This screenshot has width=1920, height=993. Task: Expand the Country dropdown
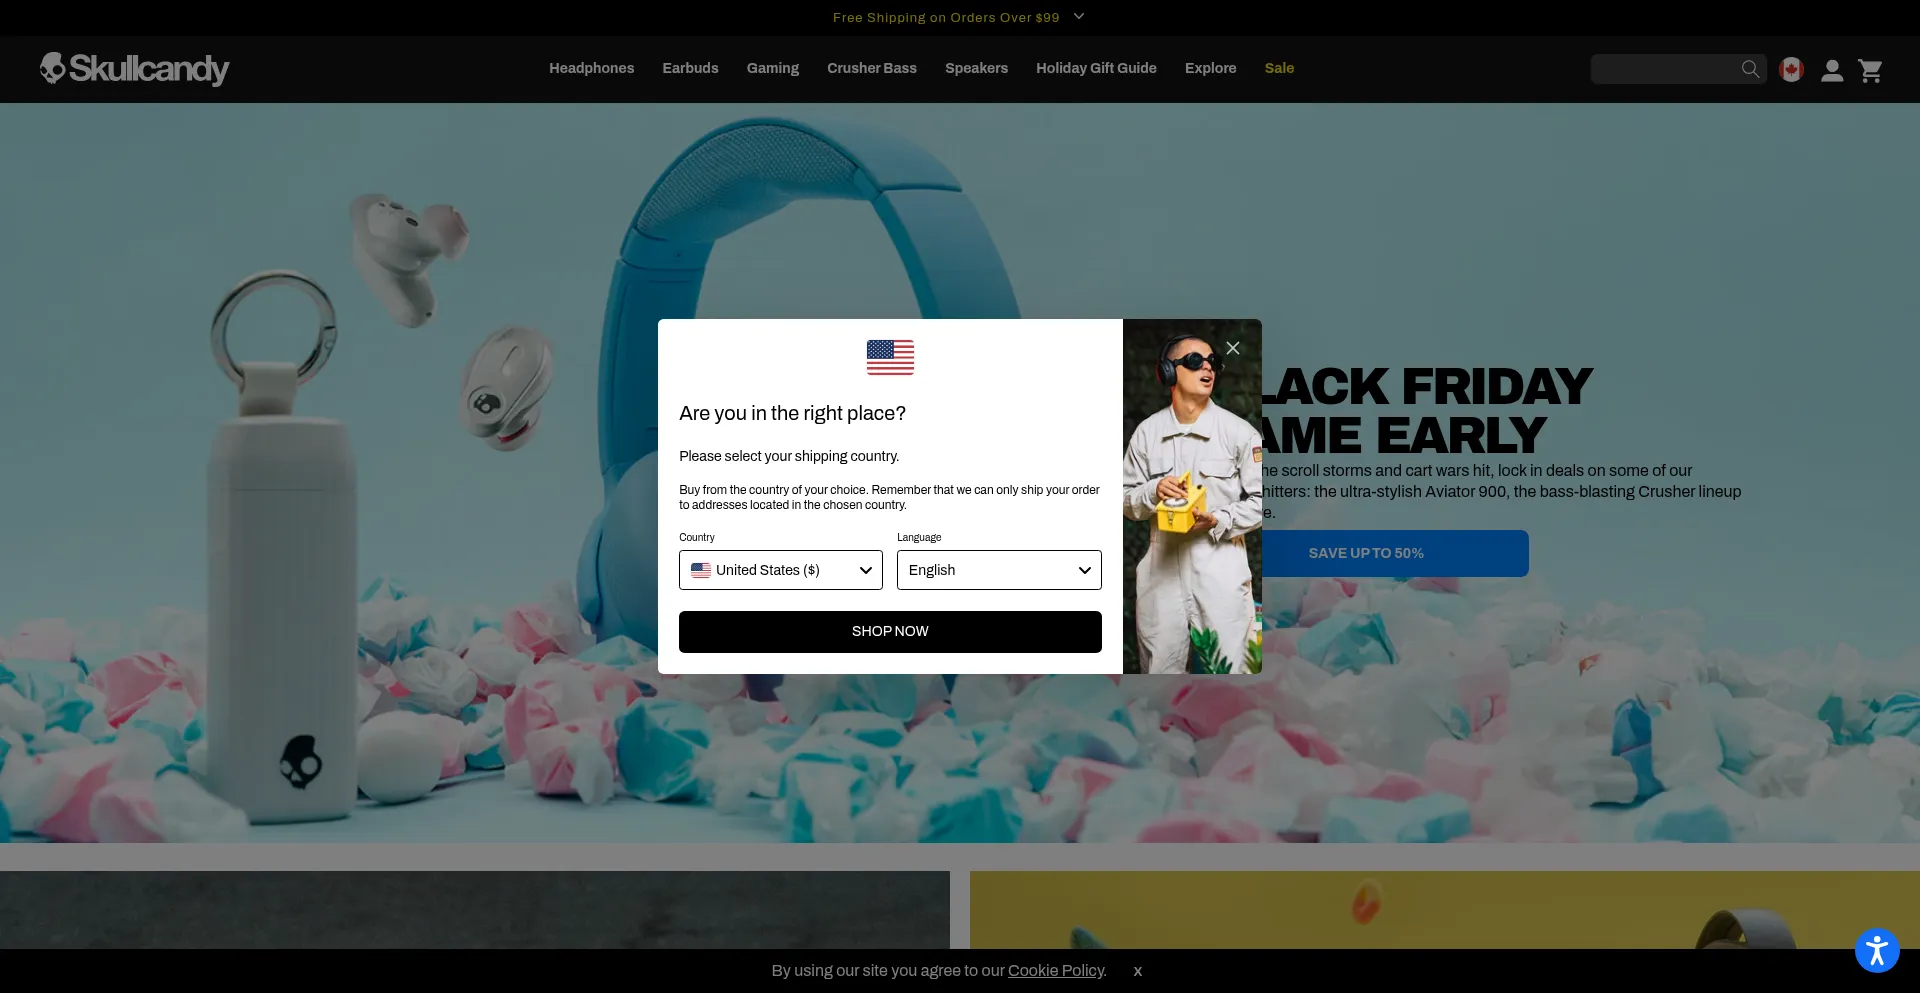(x=780, y=570)
